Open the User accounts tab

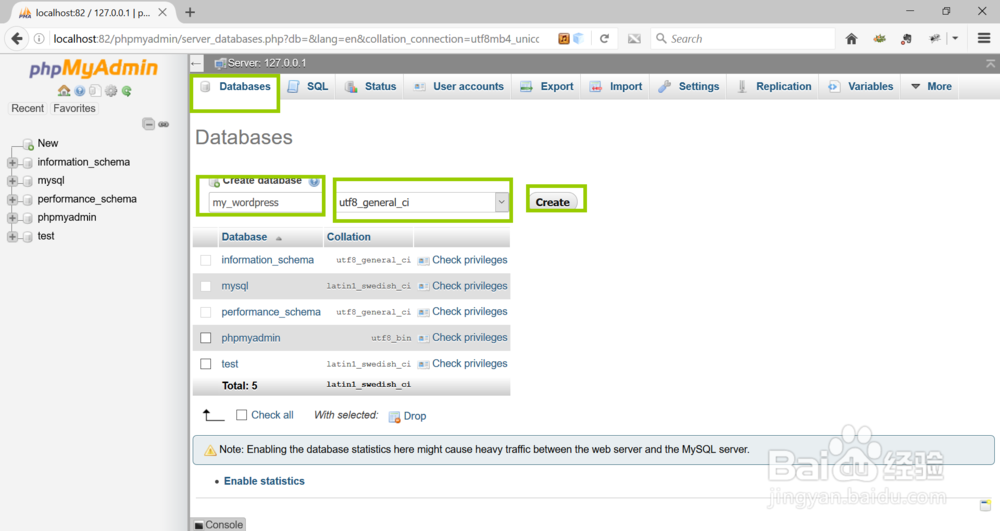point(459,87)
